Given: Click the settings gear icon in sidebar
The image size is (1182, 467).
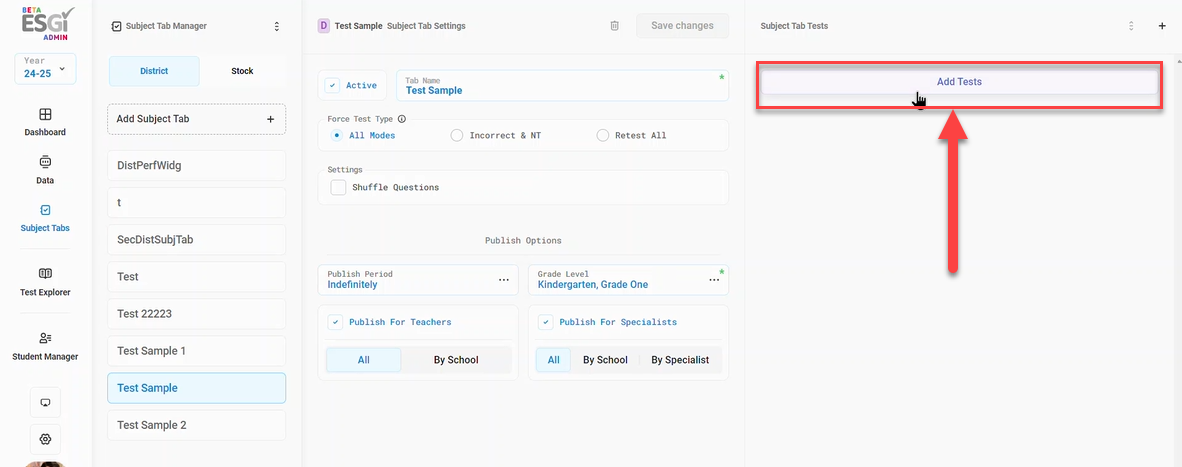Looking at the screenshot, I should (45, 439).
